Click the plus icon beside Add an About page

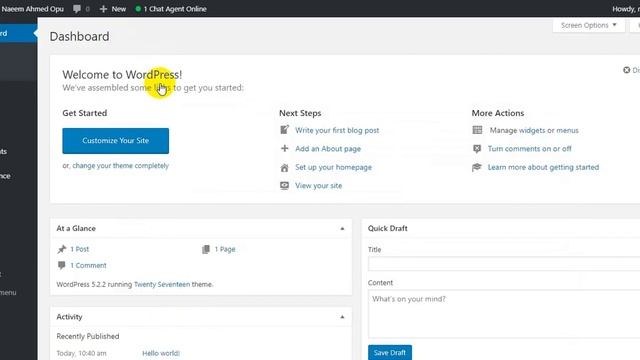click(284, 148)
